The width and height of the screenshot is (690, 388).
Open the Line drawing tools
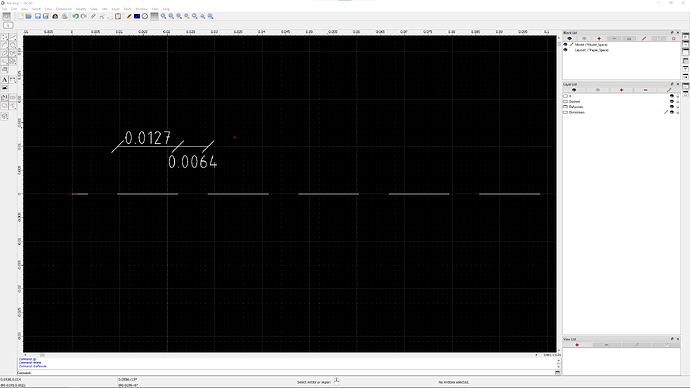tap(13, 37)
